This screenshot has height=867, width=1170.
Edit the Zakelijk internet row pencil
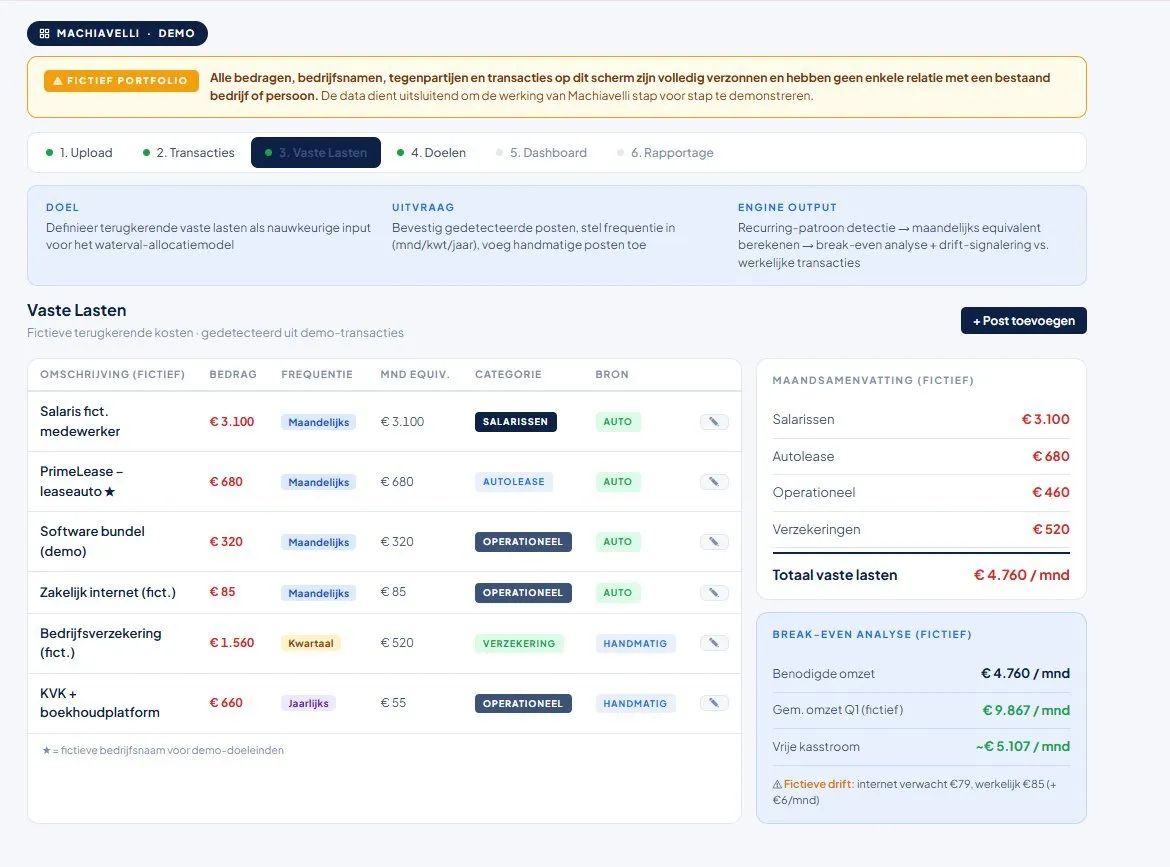pyautogui.click(x=714, y=592)
